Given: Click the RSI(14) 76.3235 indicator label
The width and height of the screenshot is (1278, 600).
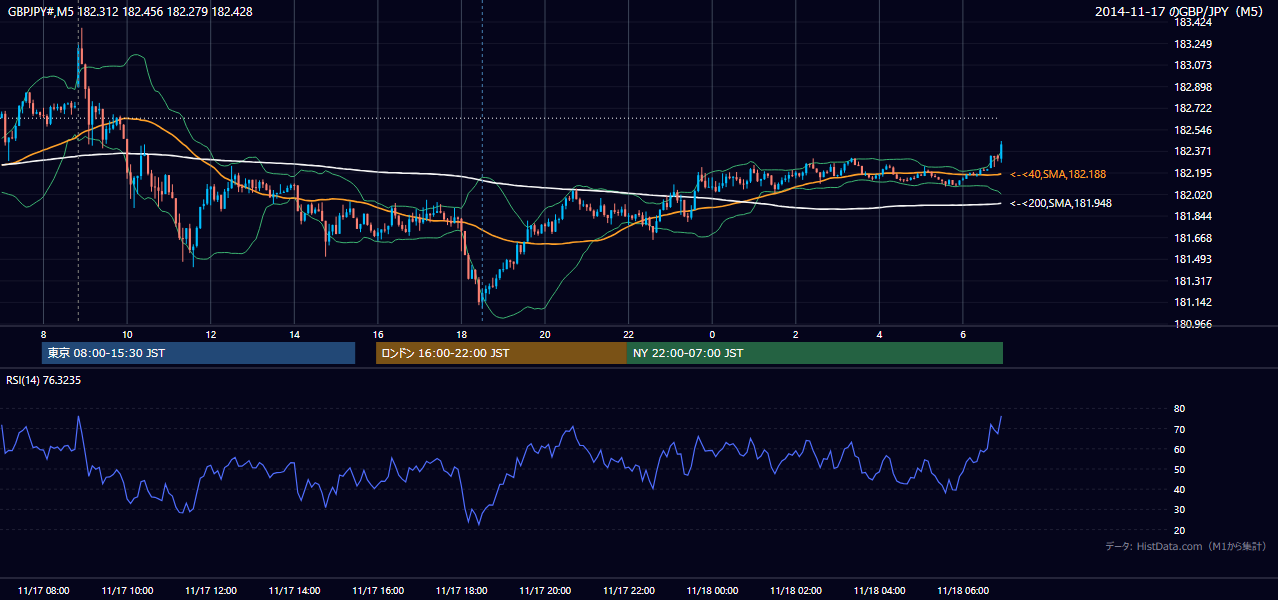Looking at the screenshot, I should 44,380.
